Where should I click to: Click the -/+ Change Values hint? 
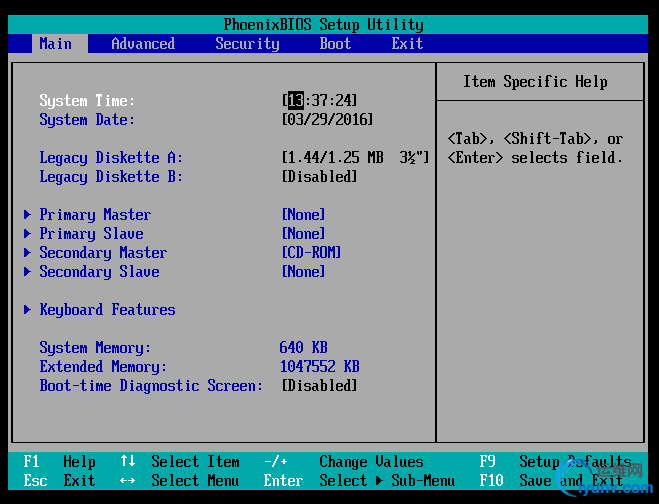(343, 462)
